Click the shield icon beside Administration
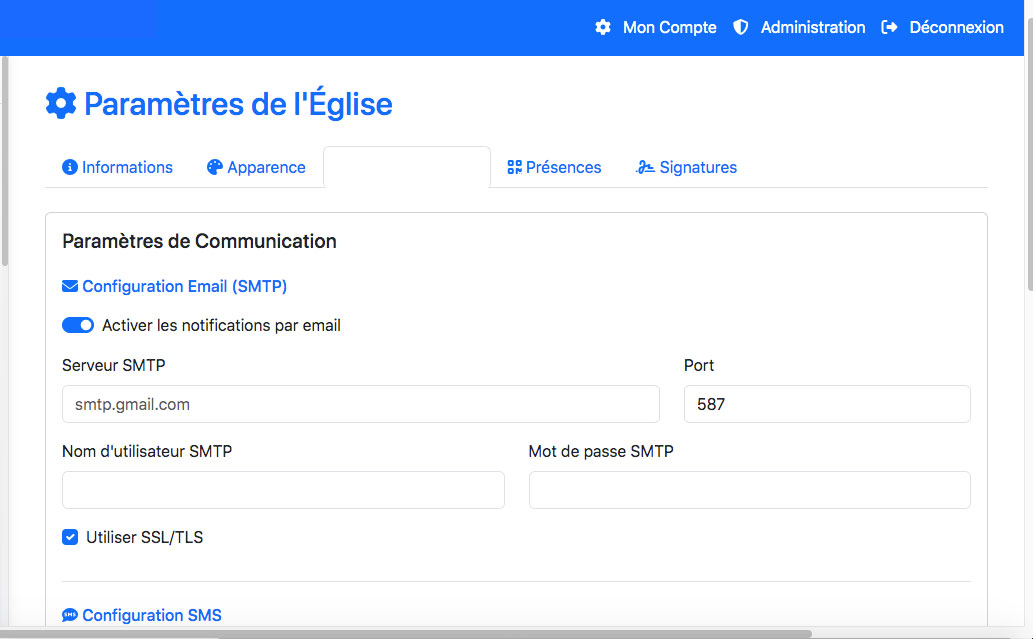1033x639 pixels. (741, 28)
